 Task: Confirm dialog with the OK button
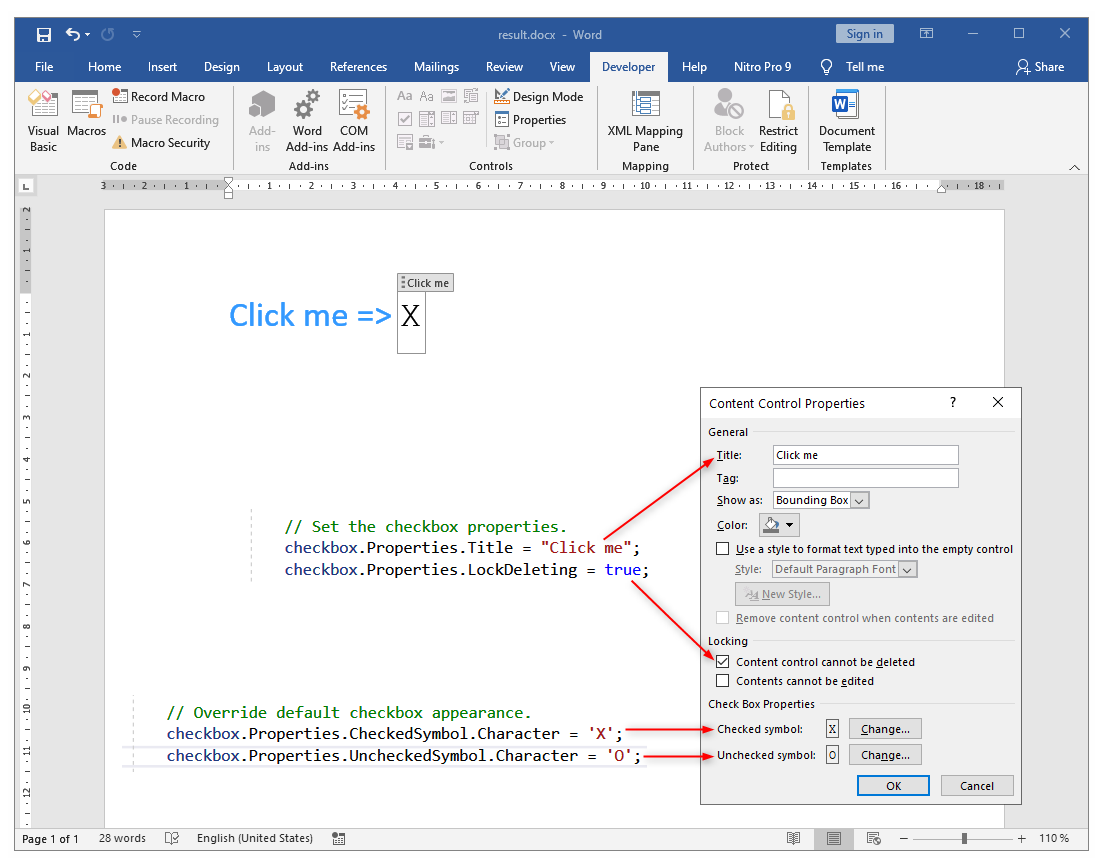point(893,785)
